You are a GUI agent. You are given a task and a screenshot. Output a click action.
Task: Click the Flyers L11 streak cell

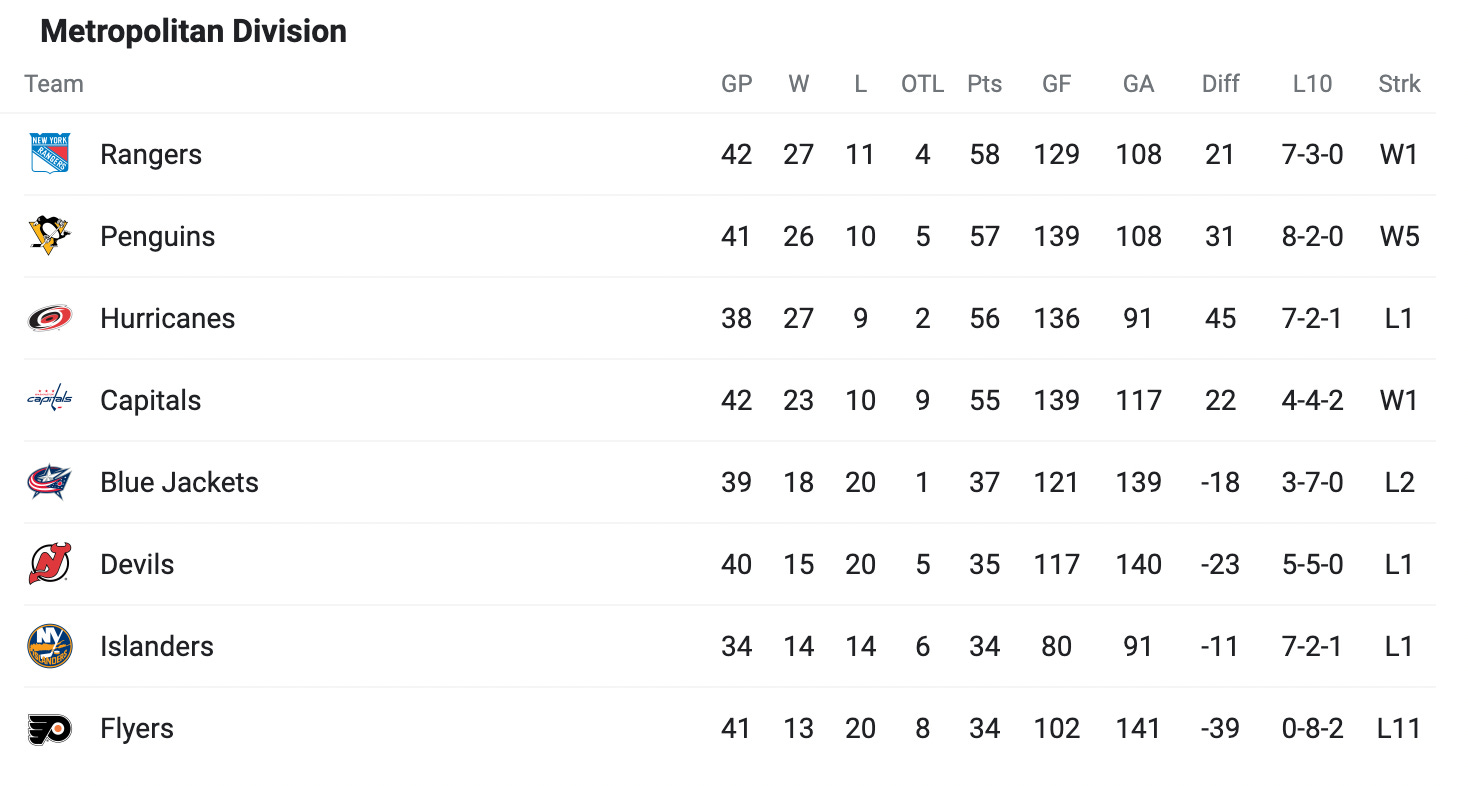[x=1399, y=729]
